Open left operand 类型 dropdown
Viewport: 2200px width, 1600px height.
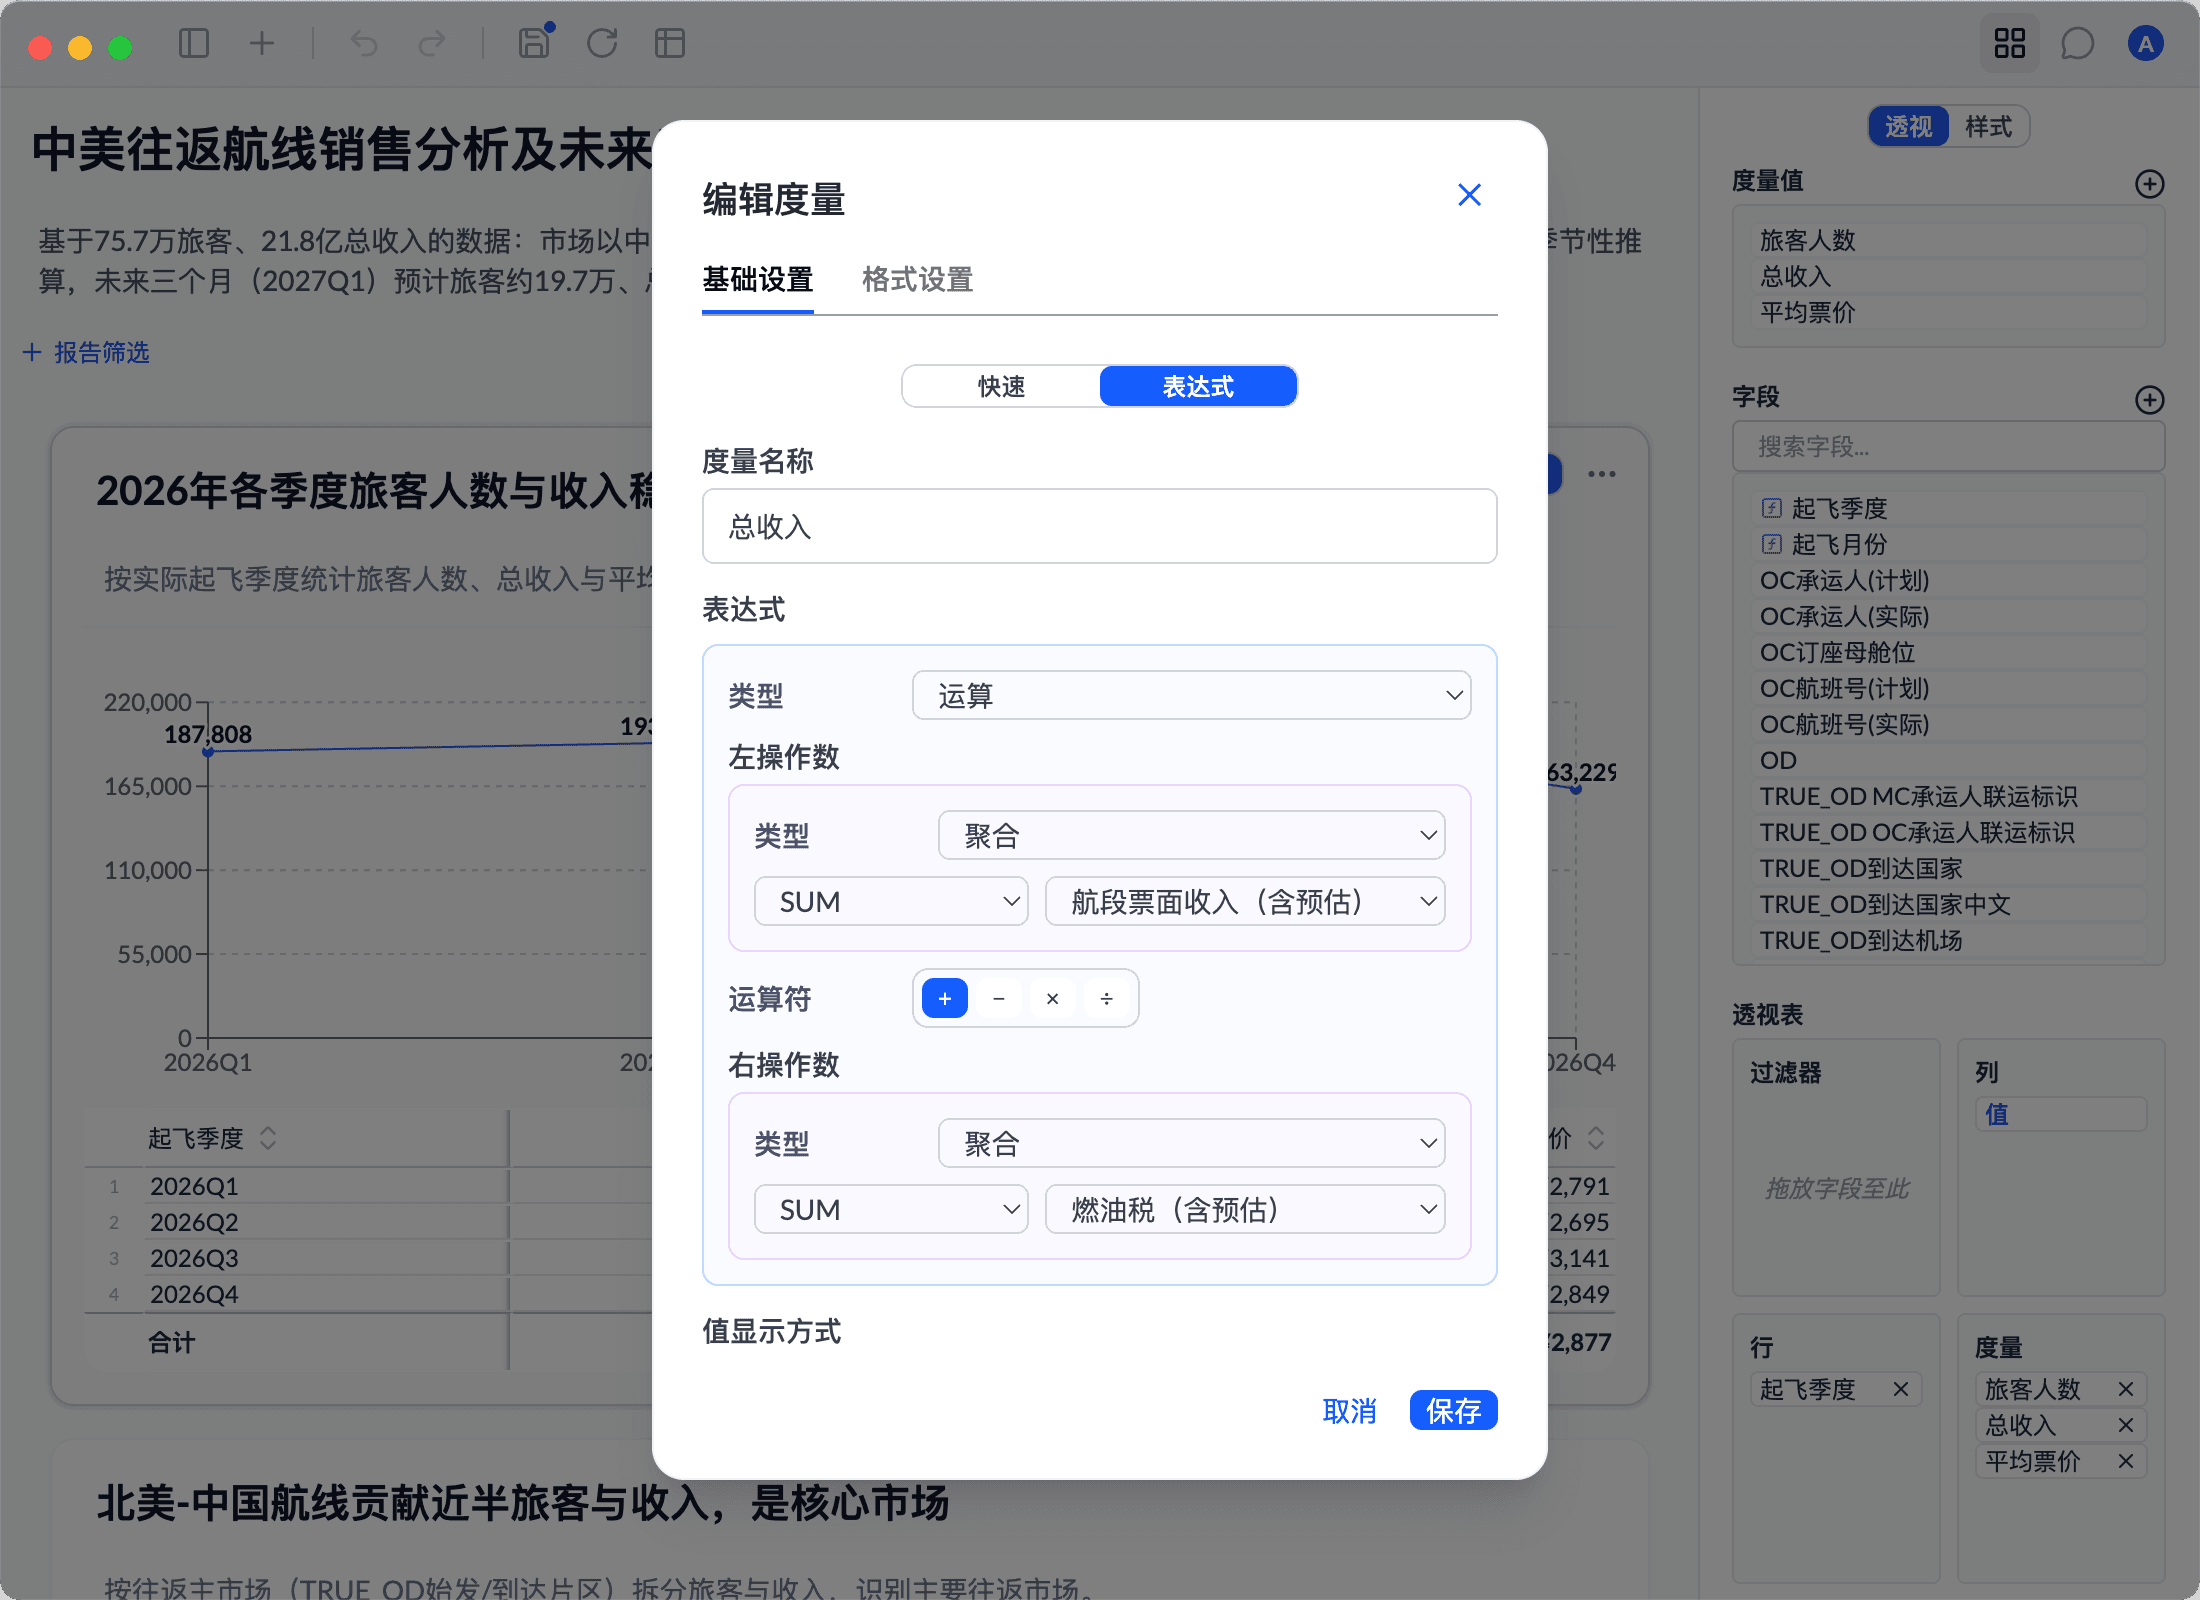(x=1191, y=835)
